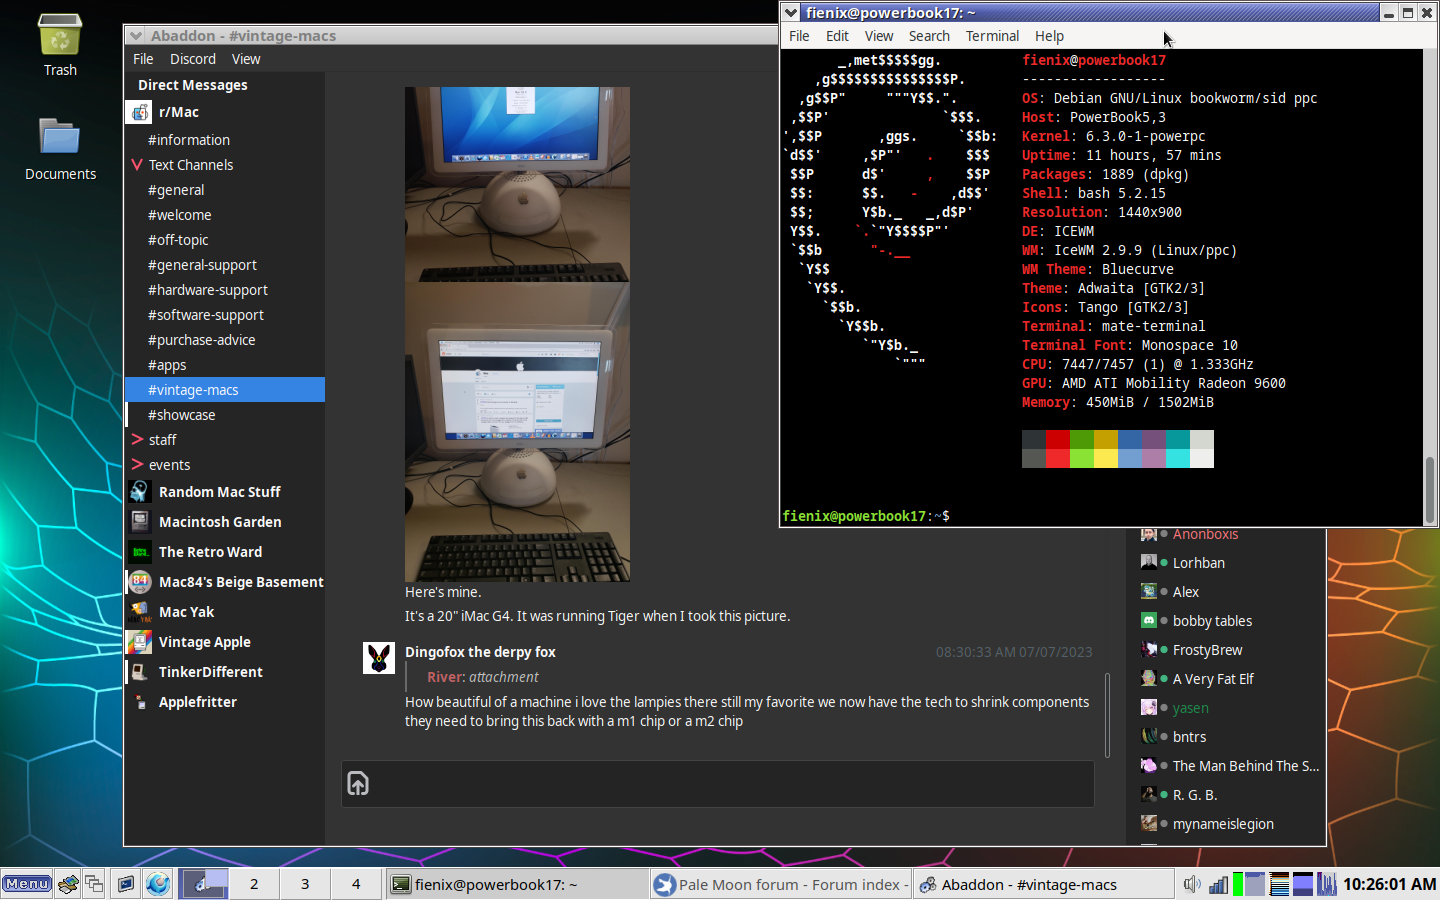Open the Trash desktop icon
Image resolution: width=1440 pixels, height=900 pixels.
(60, 36)
